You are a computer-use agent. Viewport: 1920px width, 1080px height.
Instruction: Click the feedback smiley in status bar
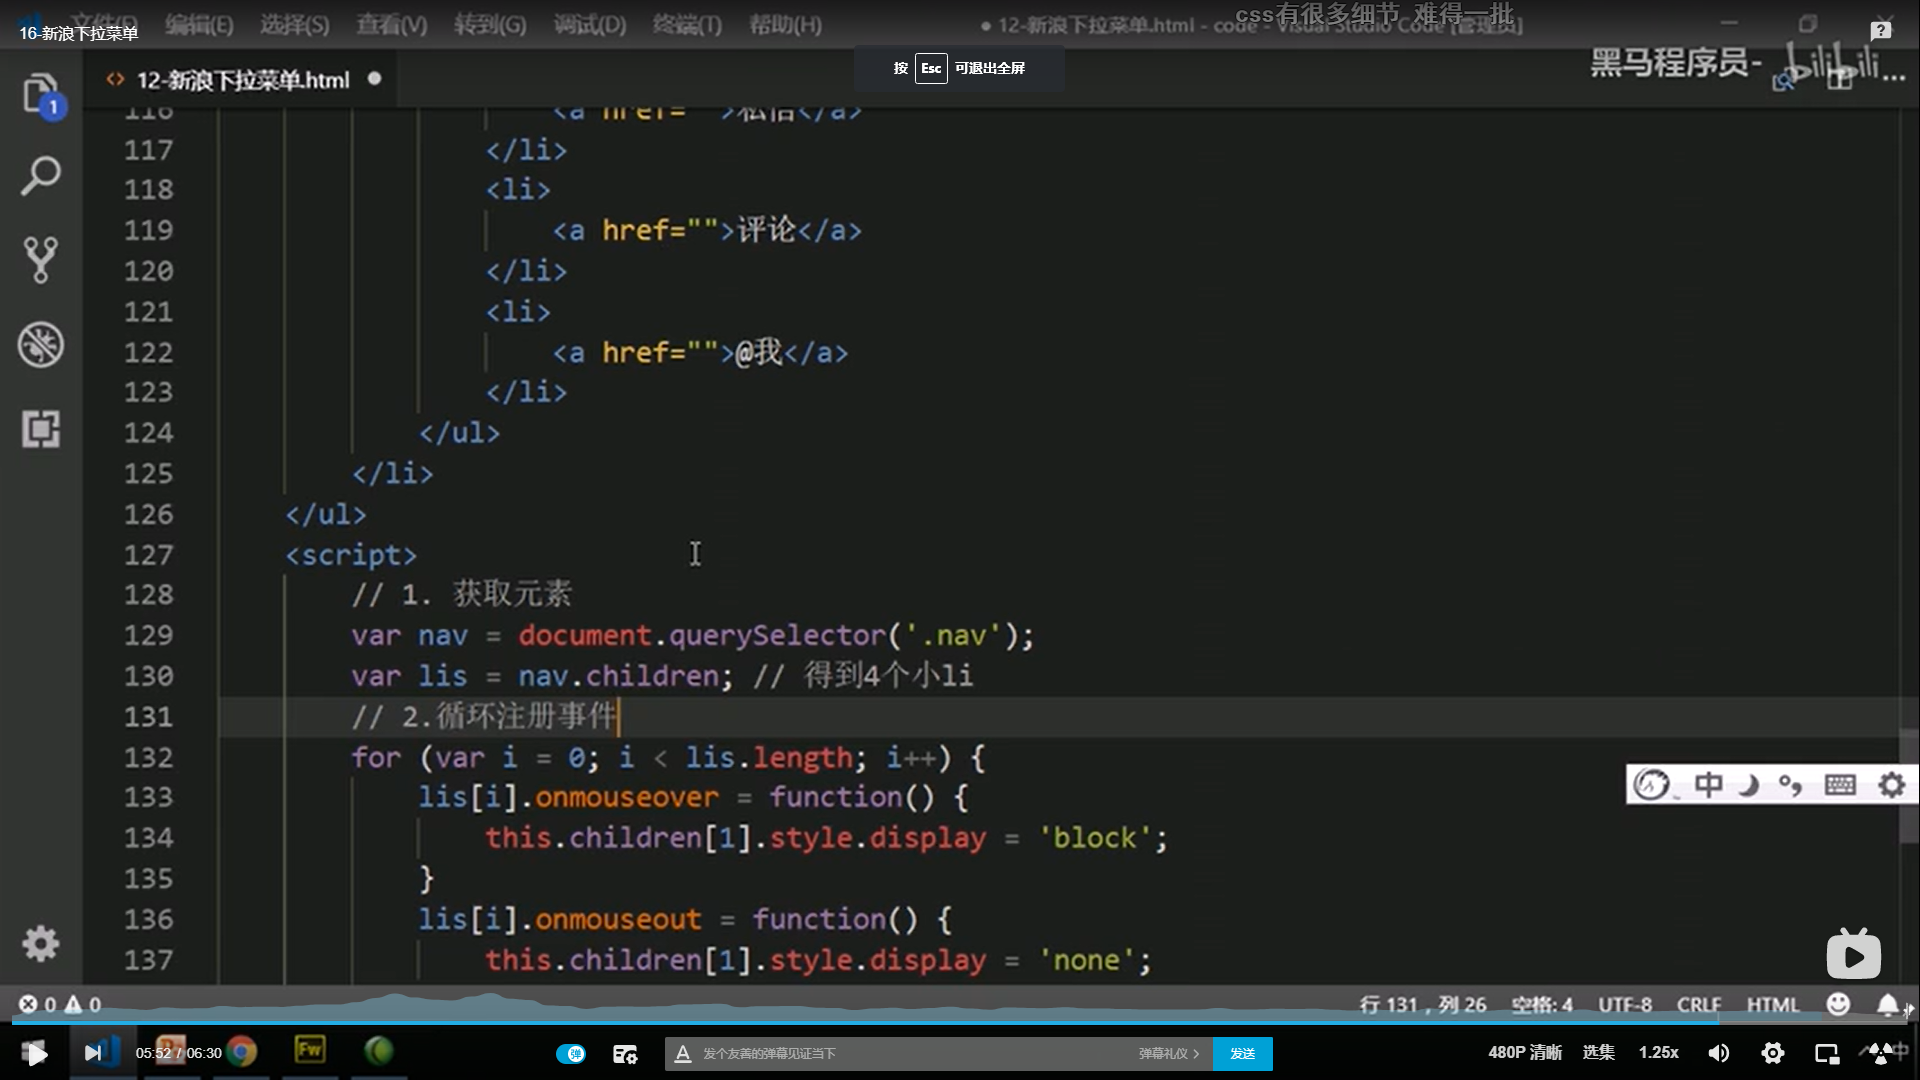click(1838, 1004)
